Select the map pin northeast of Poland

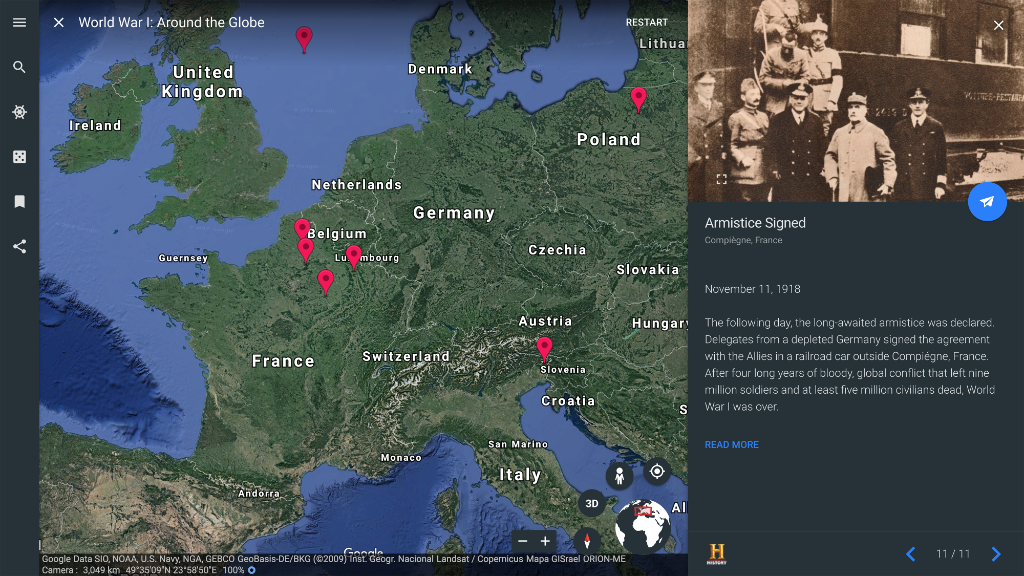point(638,99)
